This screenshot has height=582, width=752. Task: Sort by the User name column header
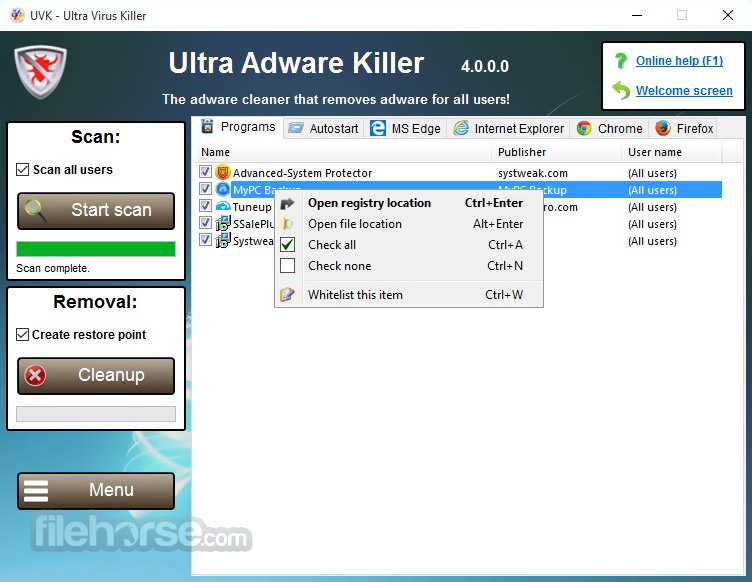pos(672,152)
